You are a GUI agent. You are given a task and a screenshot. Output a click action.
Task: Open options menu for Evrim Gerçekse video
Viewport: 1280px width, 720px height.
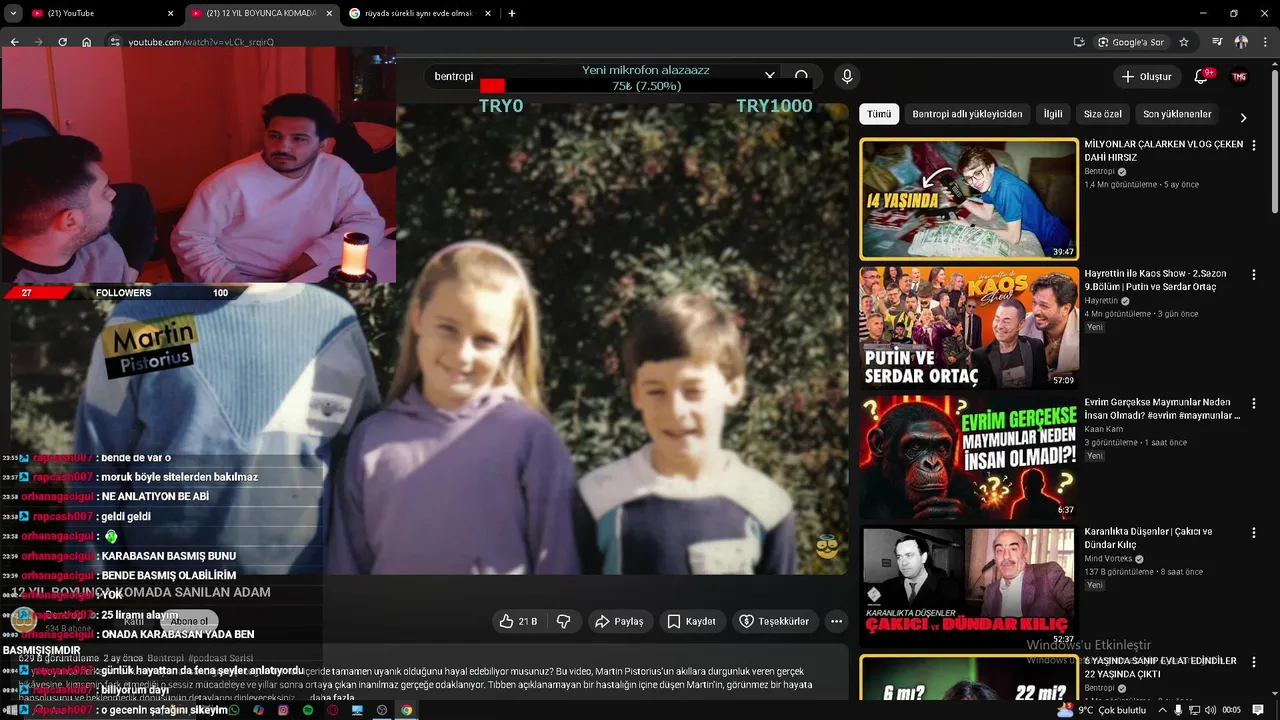point(1254,403)
